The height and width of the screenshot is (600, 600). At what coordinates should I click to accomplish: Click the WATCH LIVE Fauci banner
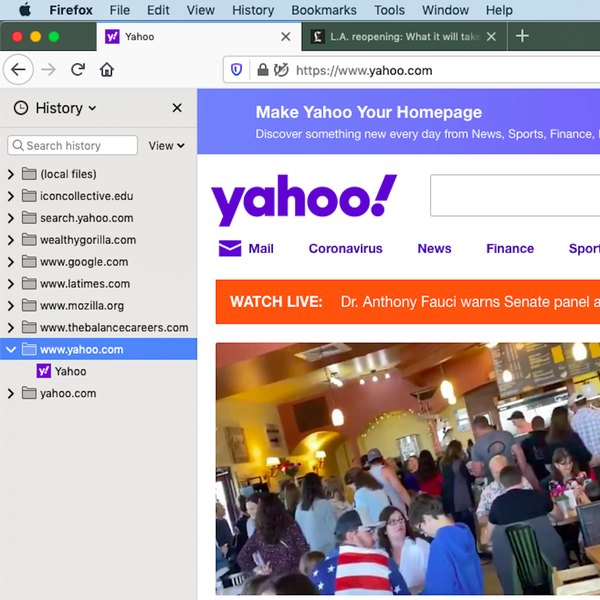tap(408, 302)
